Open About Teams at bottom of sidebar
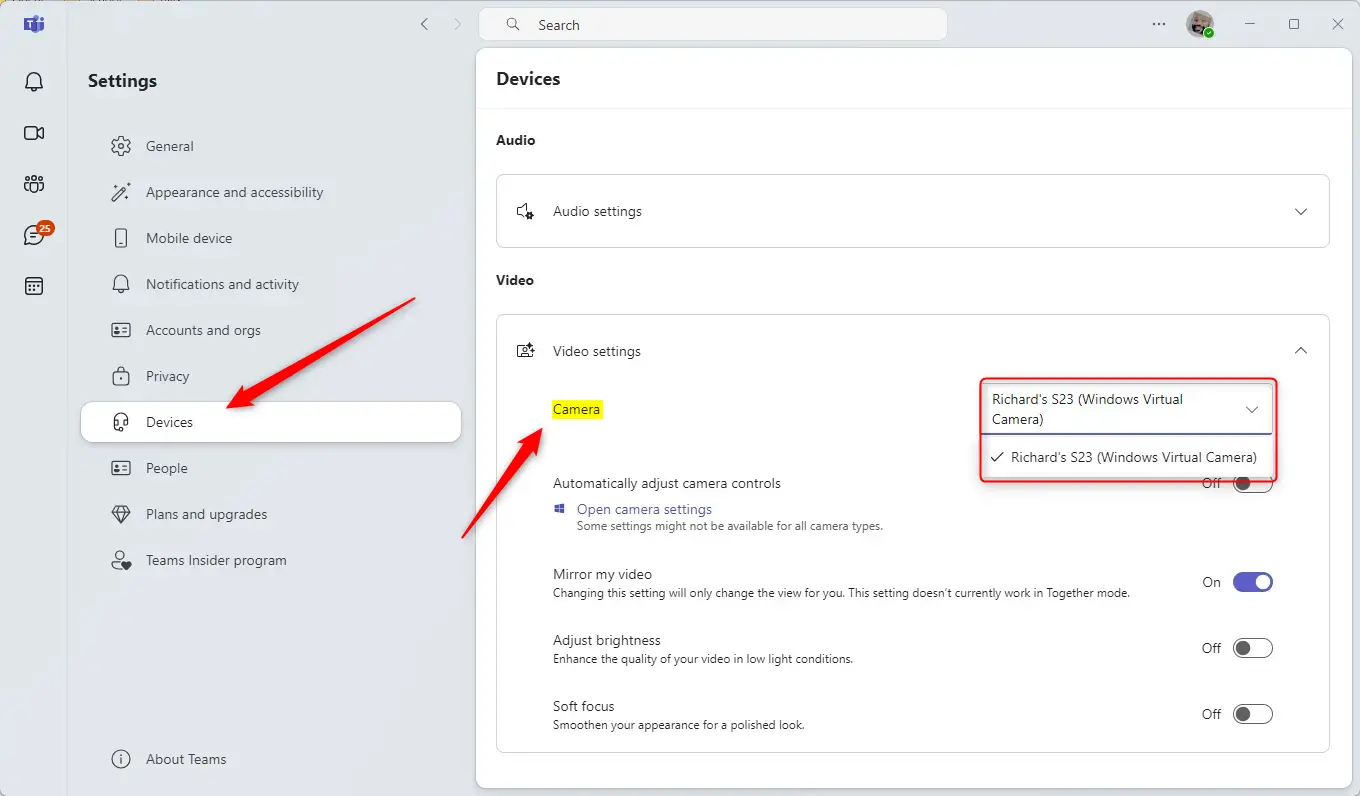The height and width of the screenshot is (796, 1360). pyautogui.click(x=186, y=759)
